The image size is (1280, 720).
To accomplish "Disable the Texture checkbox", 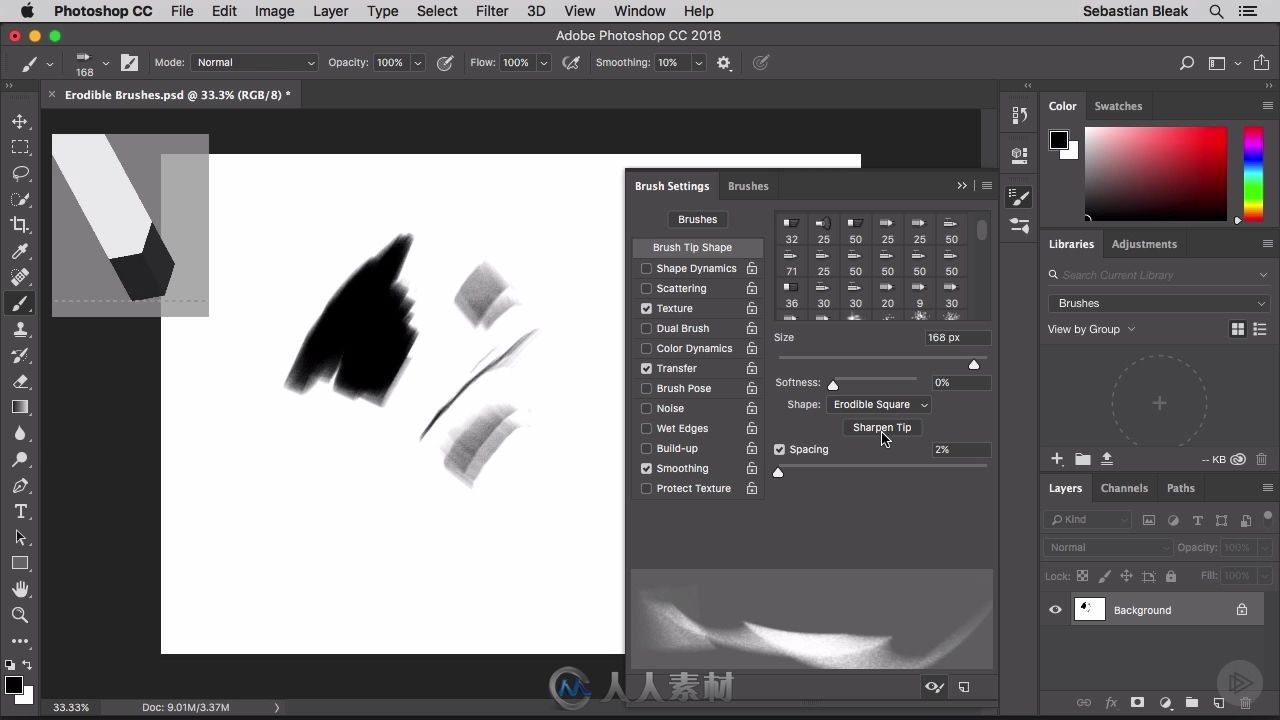I will tap(646, 308).
